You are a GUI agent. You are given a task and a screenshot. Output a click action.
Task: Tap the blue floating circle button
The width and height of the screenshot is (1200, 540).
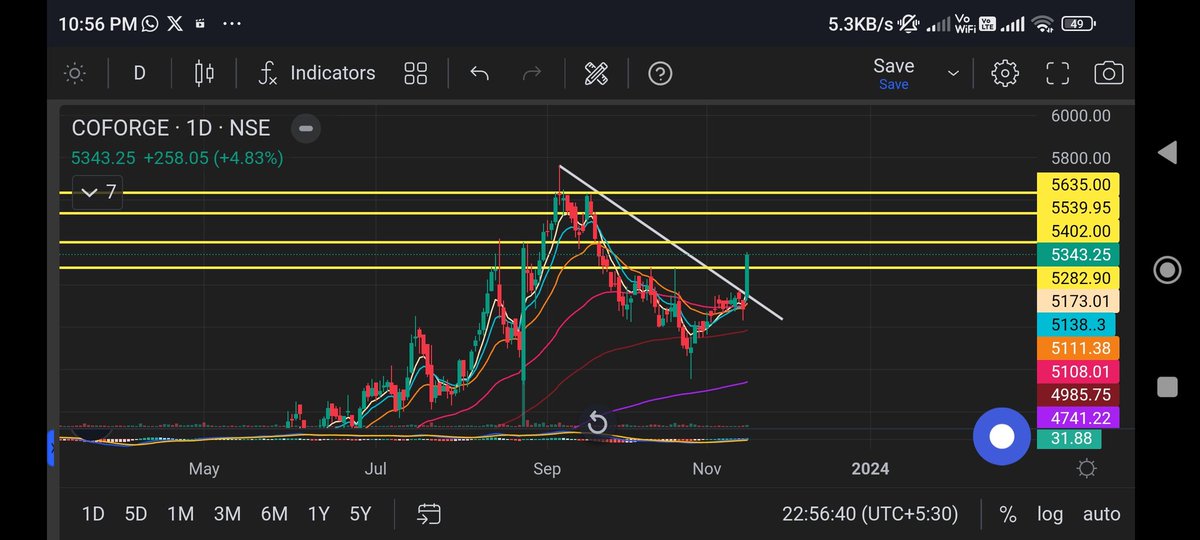pos(1001,437)
